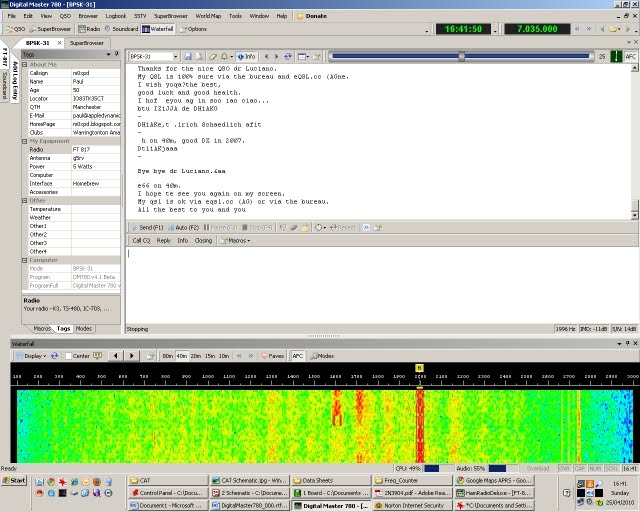Open the window layout dropdown icon
The height and width of the screenshot is (512, 640).
click(x=303, y=57)
